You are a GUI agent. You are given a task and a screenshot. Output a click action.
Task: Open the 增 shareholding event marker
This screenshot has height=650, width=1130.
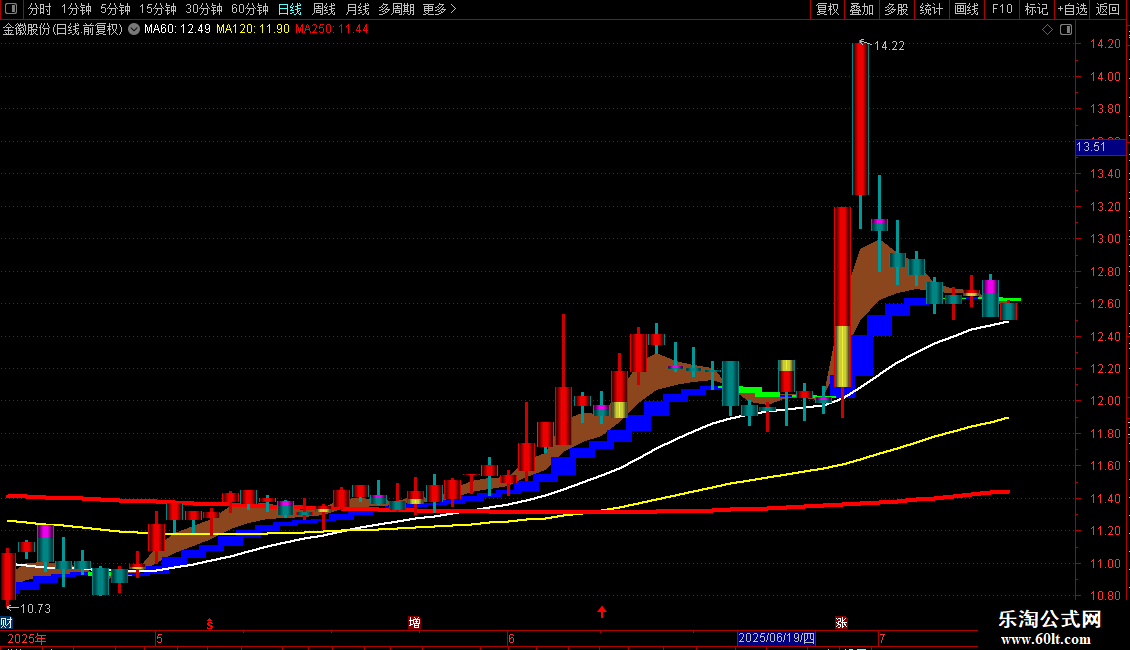coord(414,623)
